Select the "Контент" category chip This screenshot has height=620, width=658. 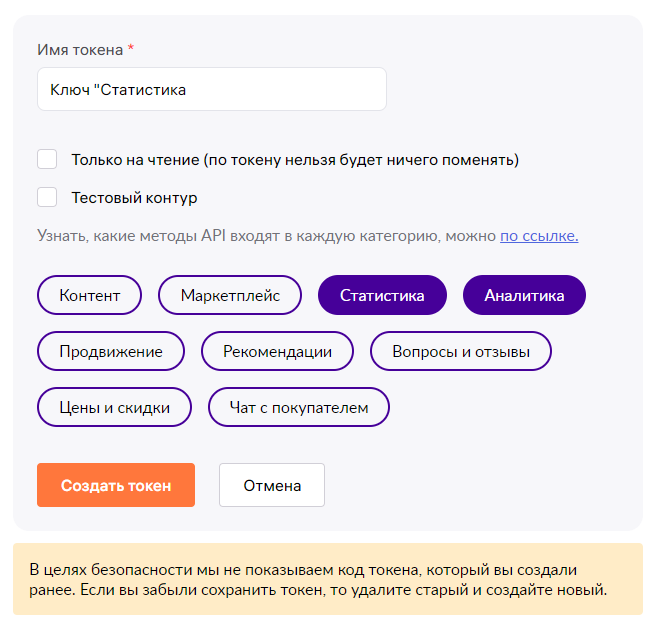point(90,295)
